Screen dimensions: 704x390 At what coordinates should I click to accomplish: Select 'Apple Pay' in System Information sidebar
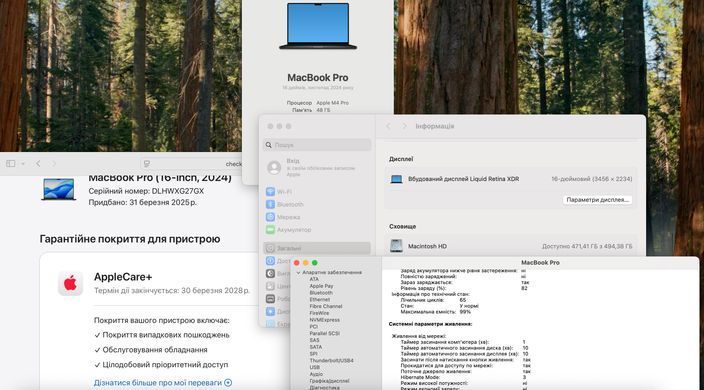321,286
